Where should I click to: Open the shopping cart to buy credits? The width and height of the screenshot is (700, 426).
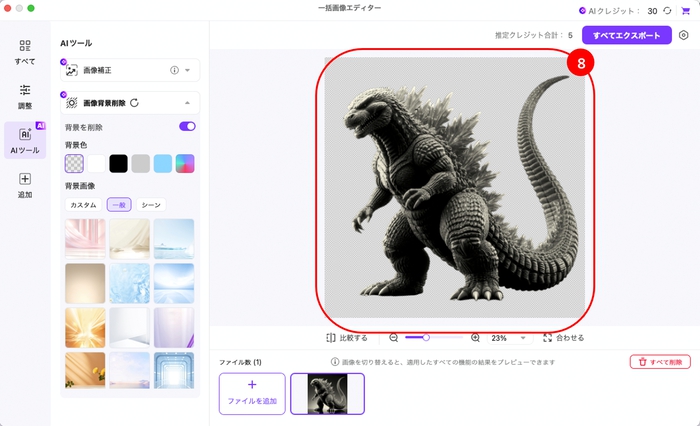(686, 11)
